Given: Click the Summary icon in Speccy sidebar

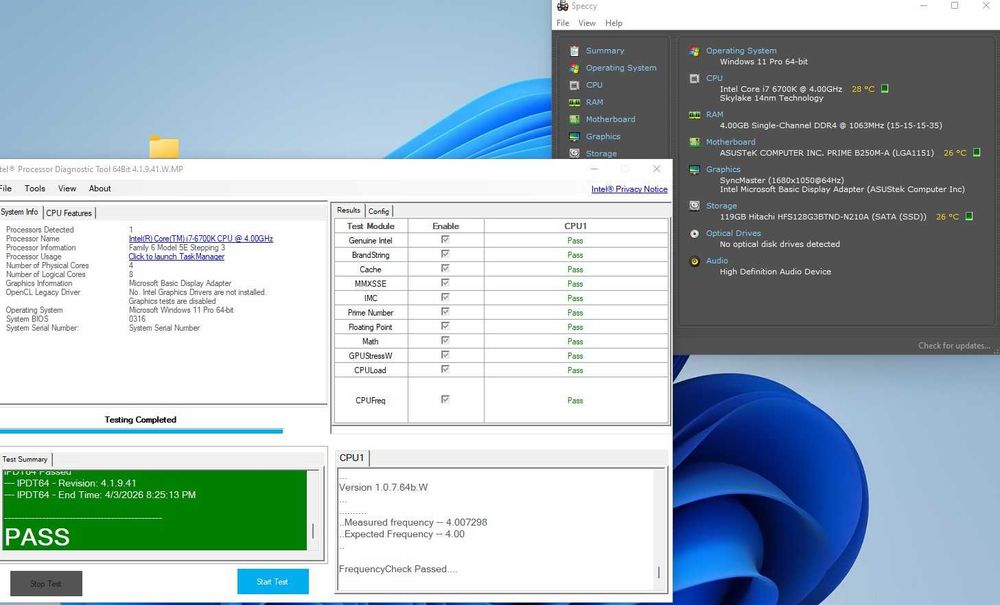Looking at the screenshot, I should tap(574, 50).
